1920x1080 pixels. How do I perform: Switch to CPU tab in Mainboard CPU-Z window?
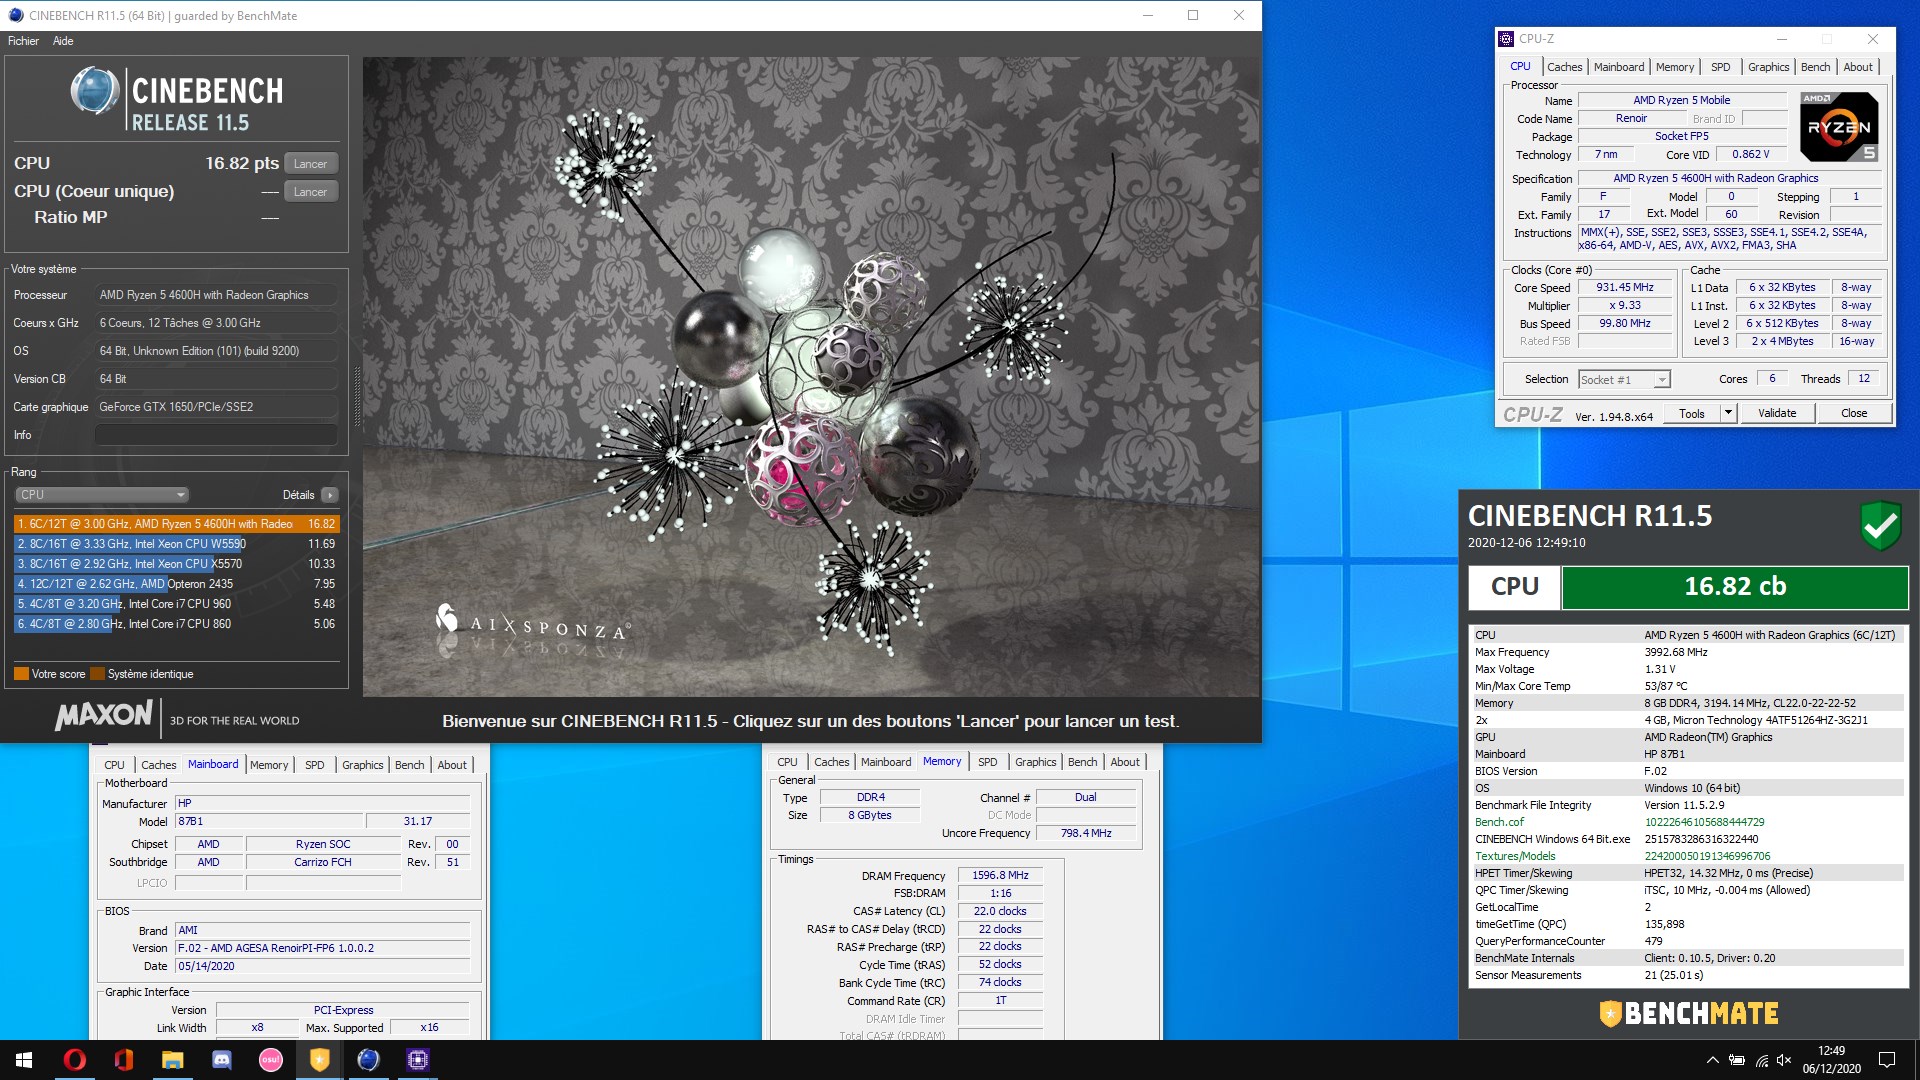(114, 765)
